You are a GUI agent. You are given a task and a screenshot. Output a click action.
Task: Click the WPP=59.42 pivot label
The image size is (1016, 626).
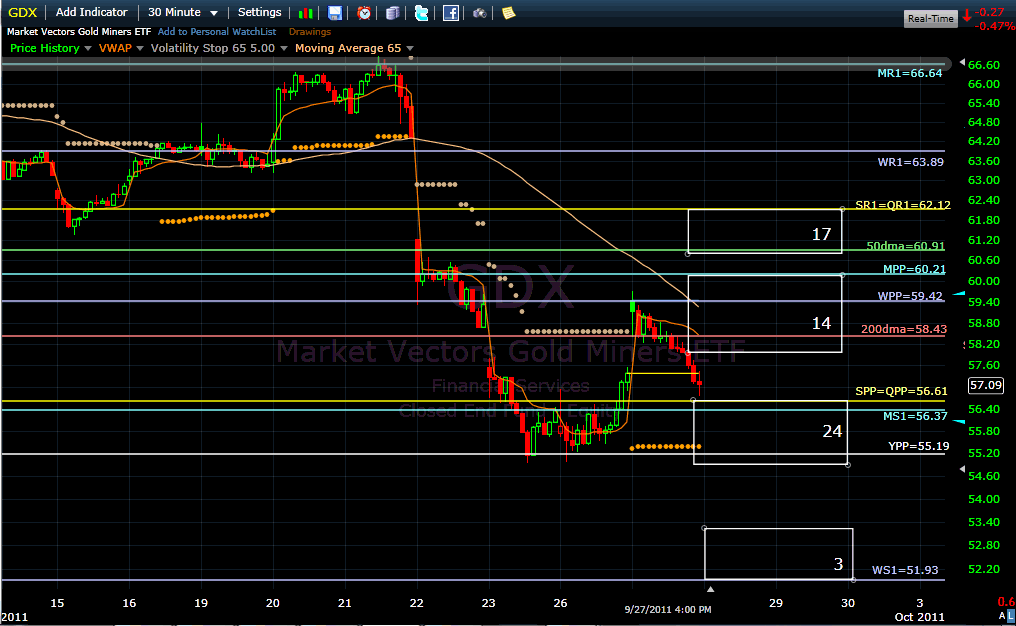click(910, 296)
